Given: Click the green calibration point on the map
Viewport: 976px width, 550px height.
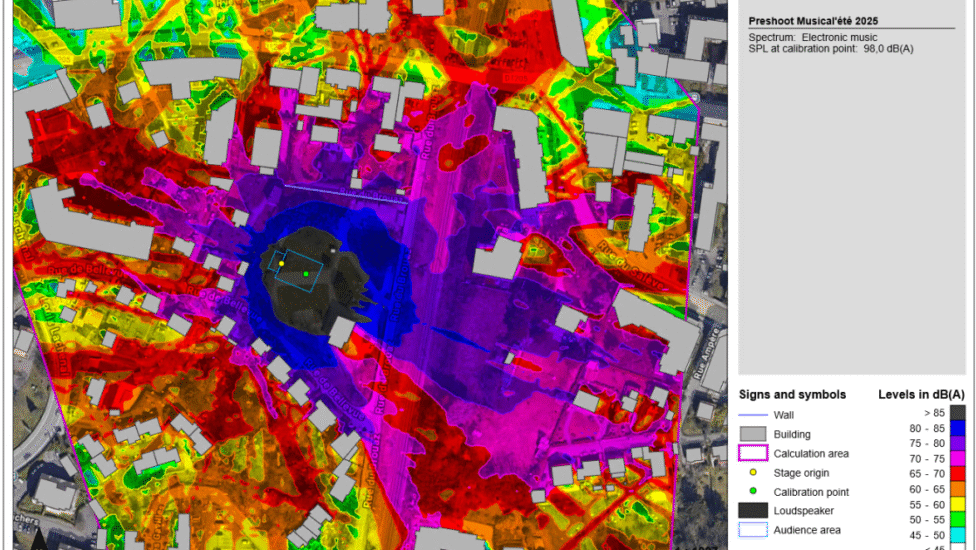Looking at the screenshot, I should coord(306,273).
